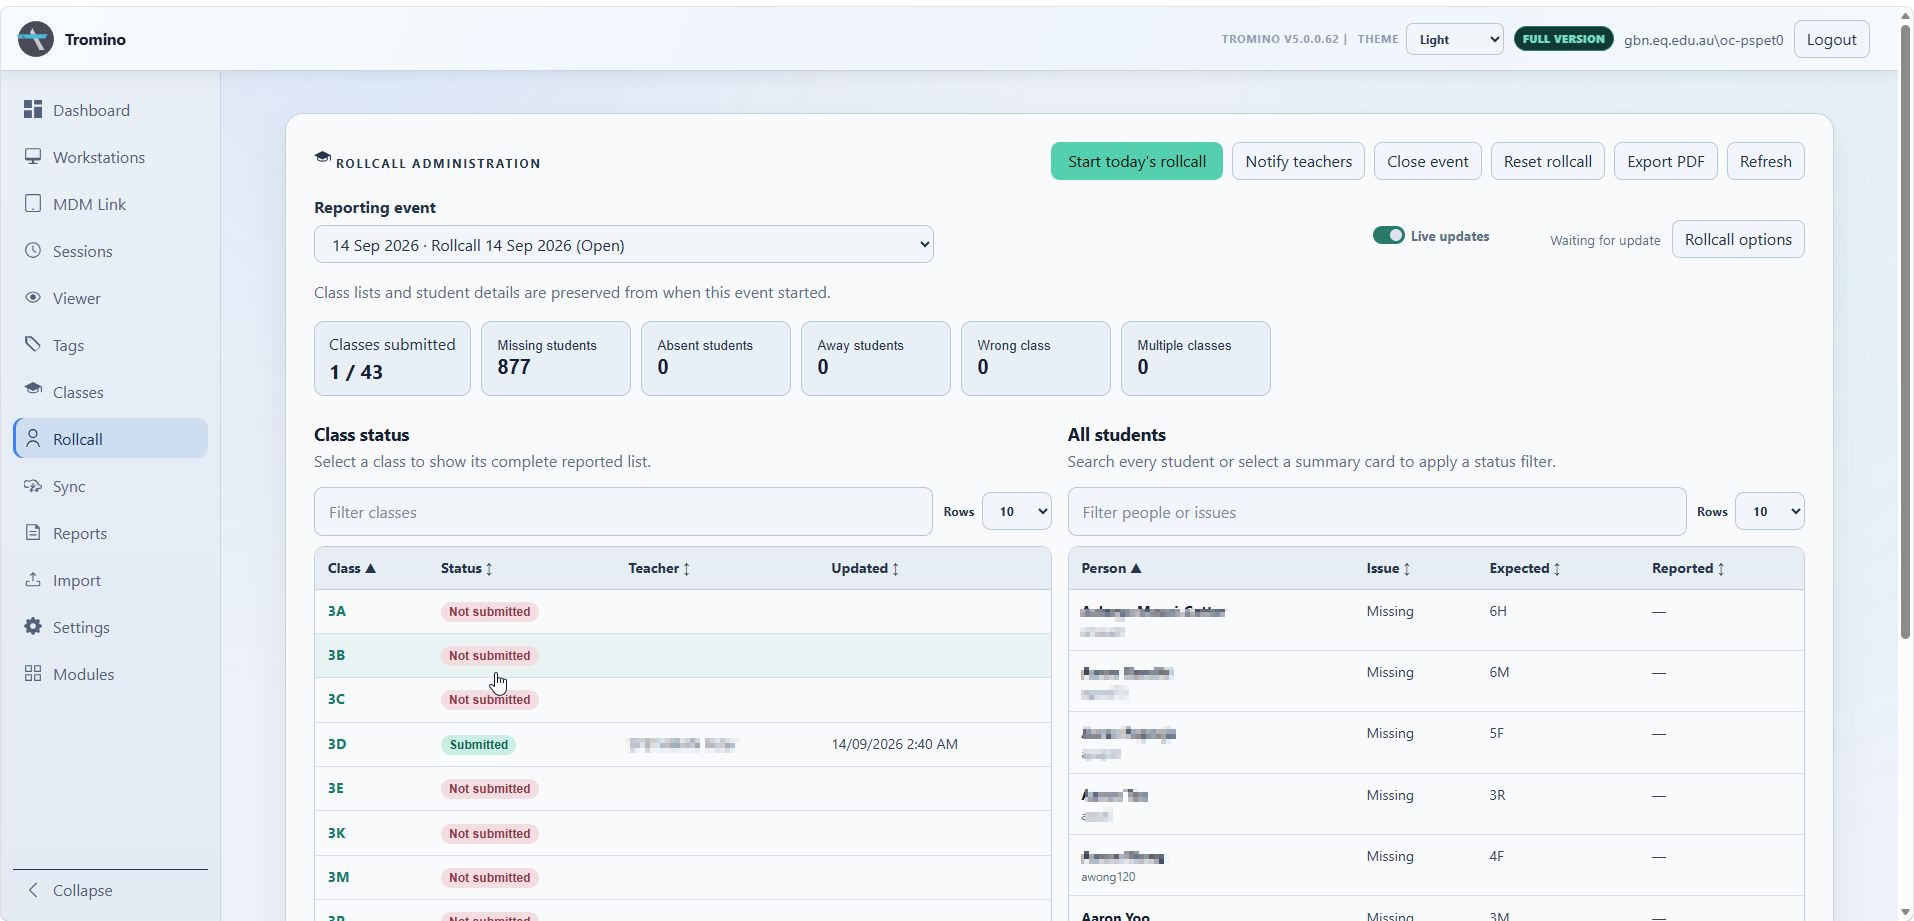Screen dimensions: 1914x921
Task: Sort students table by Issue column
Action: (1388, 568)
